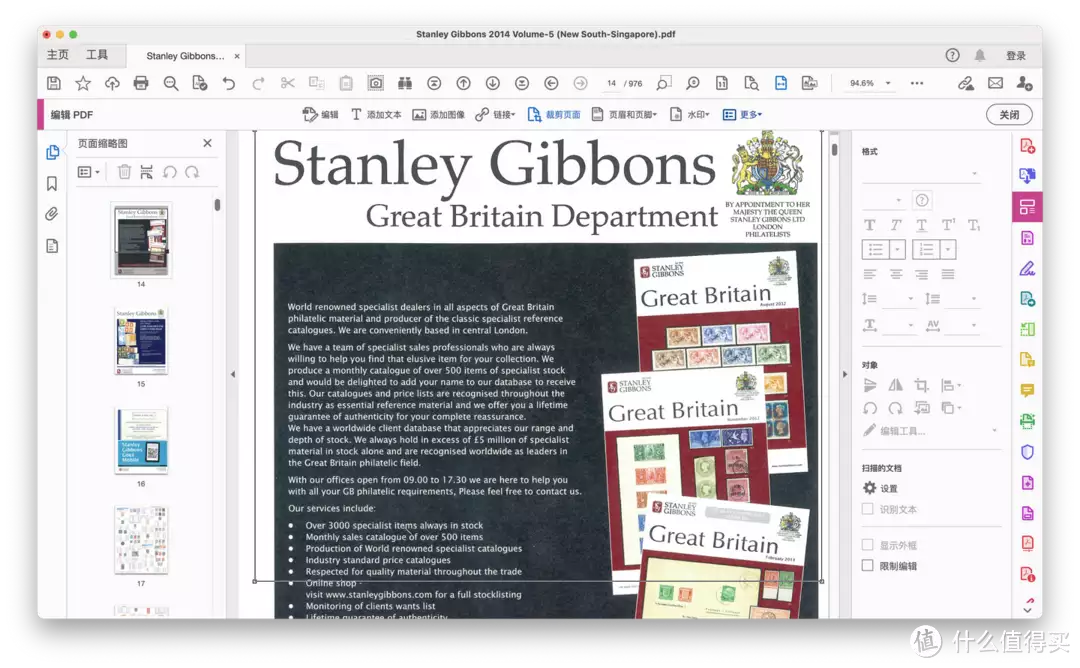Add the file to starred with star icon

pos(83,83)
